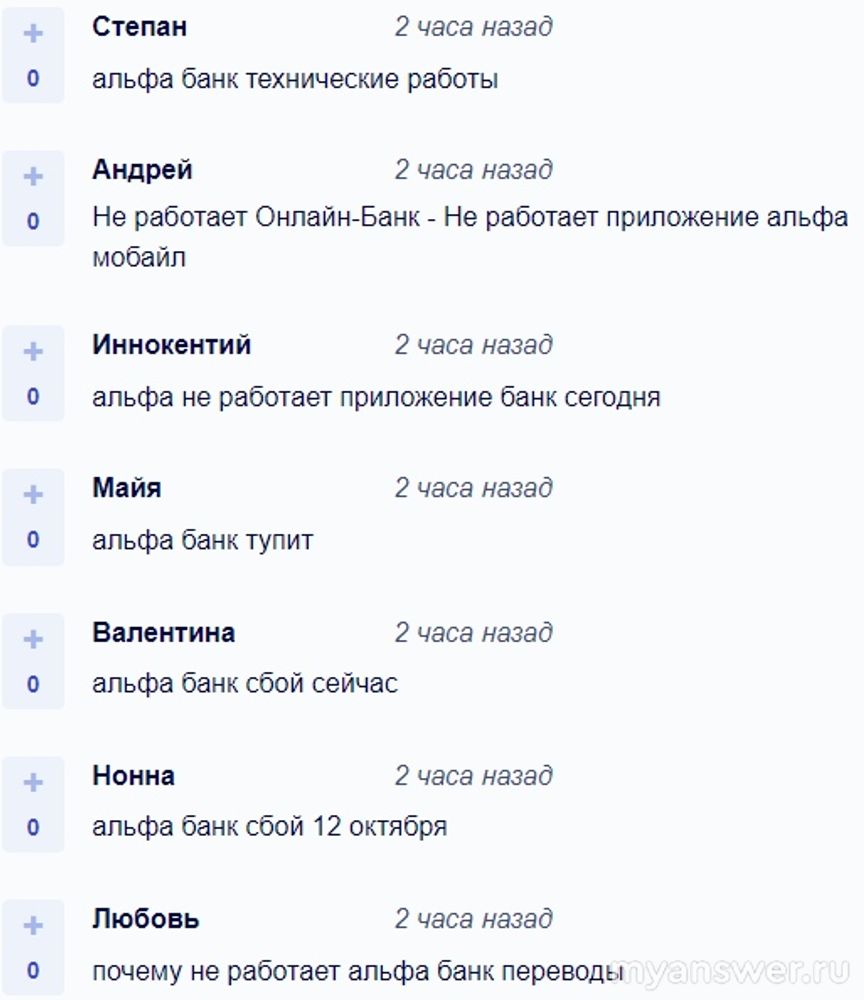Image resolution: width=864 pixels, height=1000 pixels.
Task: Click on commenter name Нонна
Action: pos(133,775)
